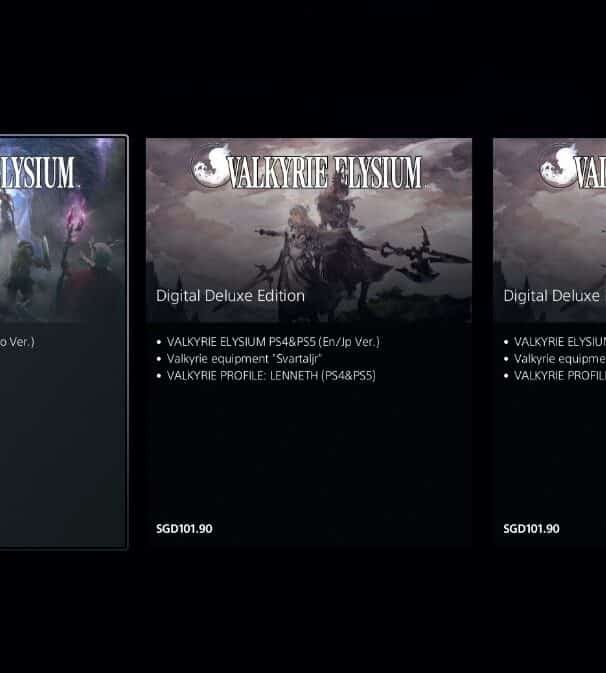Screen dimensions: 606x673
Task: Click the "Ver.)" text on the left card
Action: (x=21, y=342)
